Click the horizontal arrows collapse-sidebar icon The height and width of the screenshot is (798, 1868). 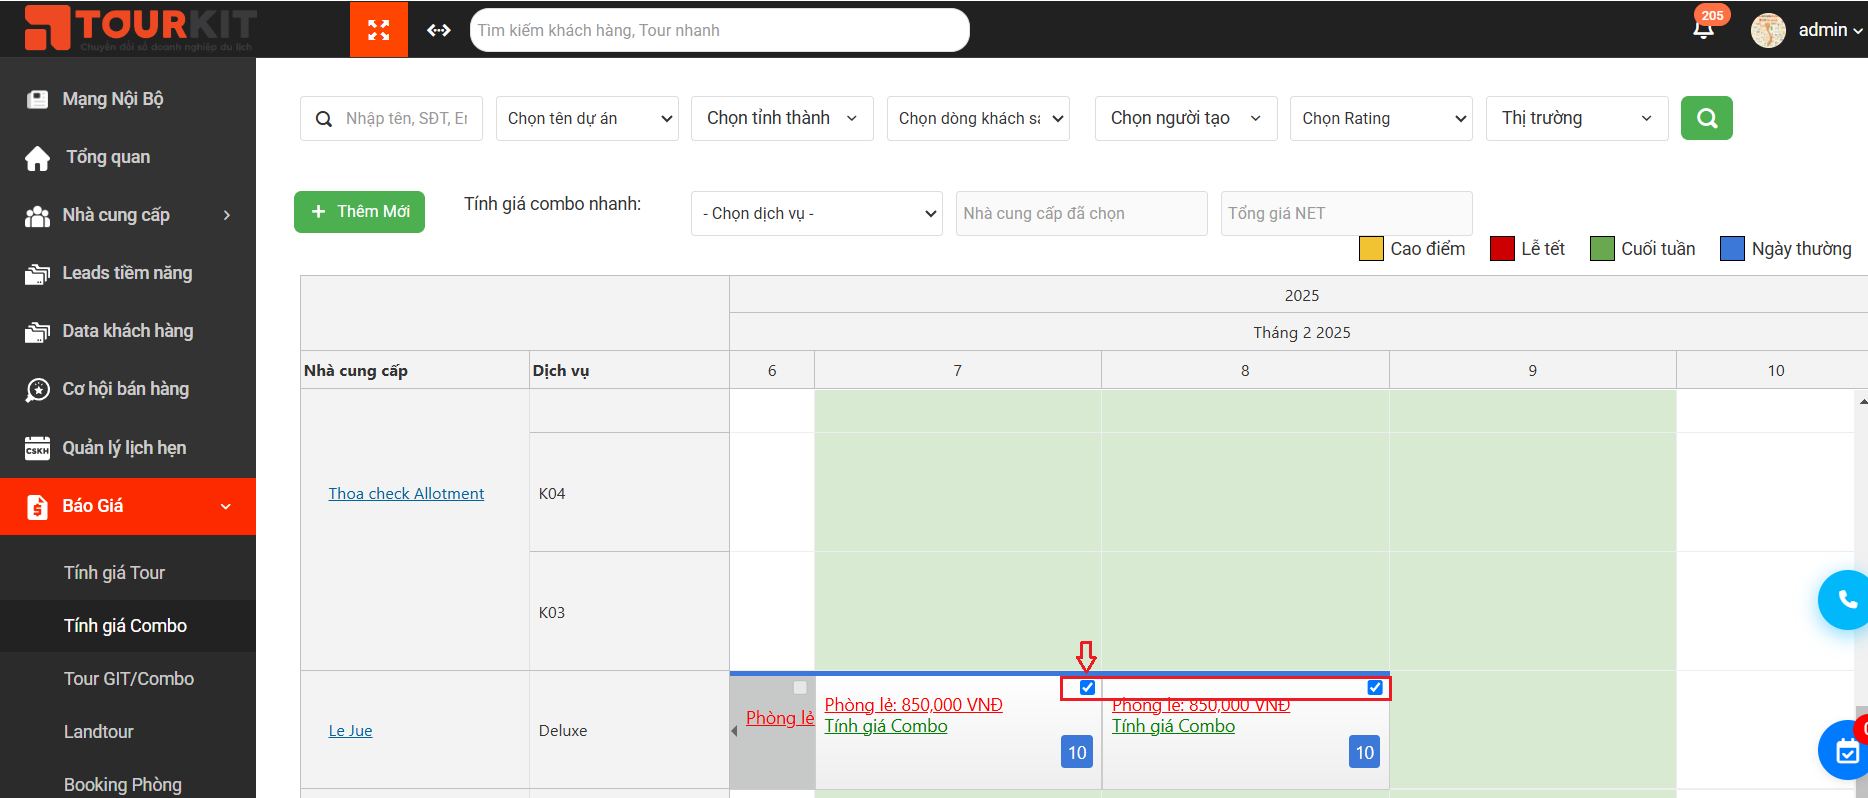pos(438,30)
